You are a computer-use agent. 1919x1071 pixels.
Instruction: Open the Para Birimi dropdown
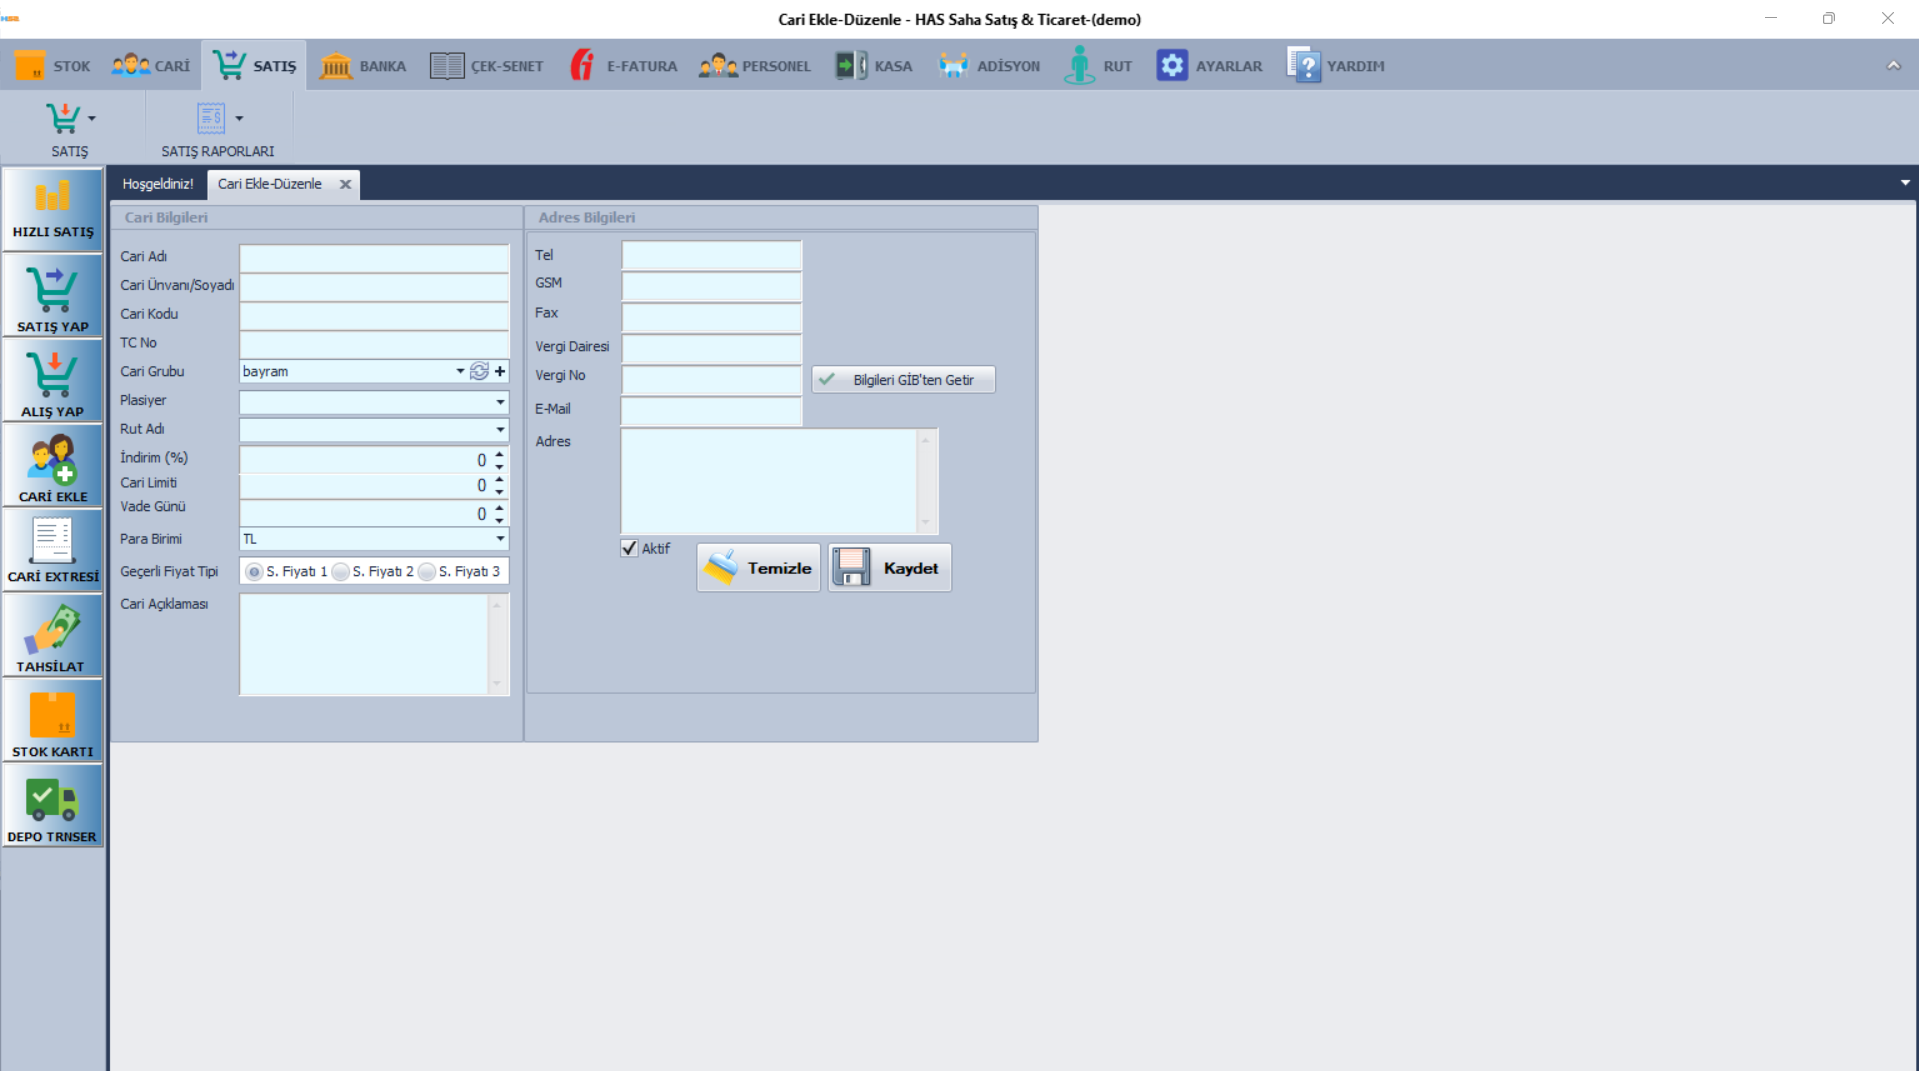click(x=500, y=539)
